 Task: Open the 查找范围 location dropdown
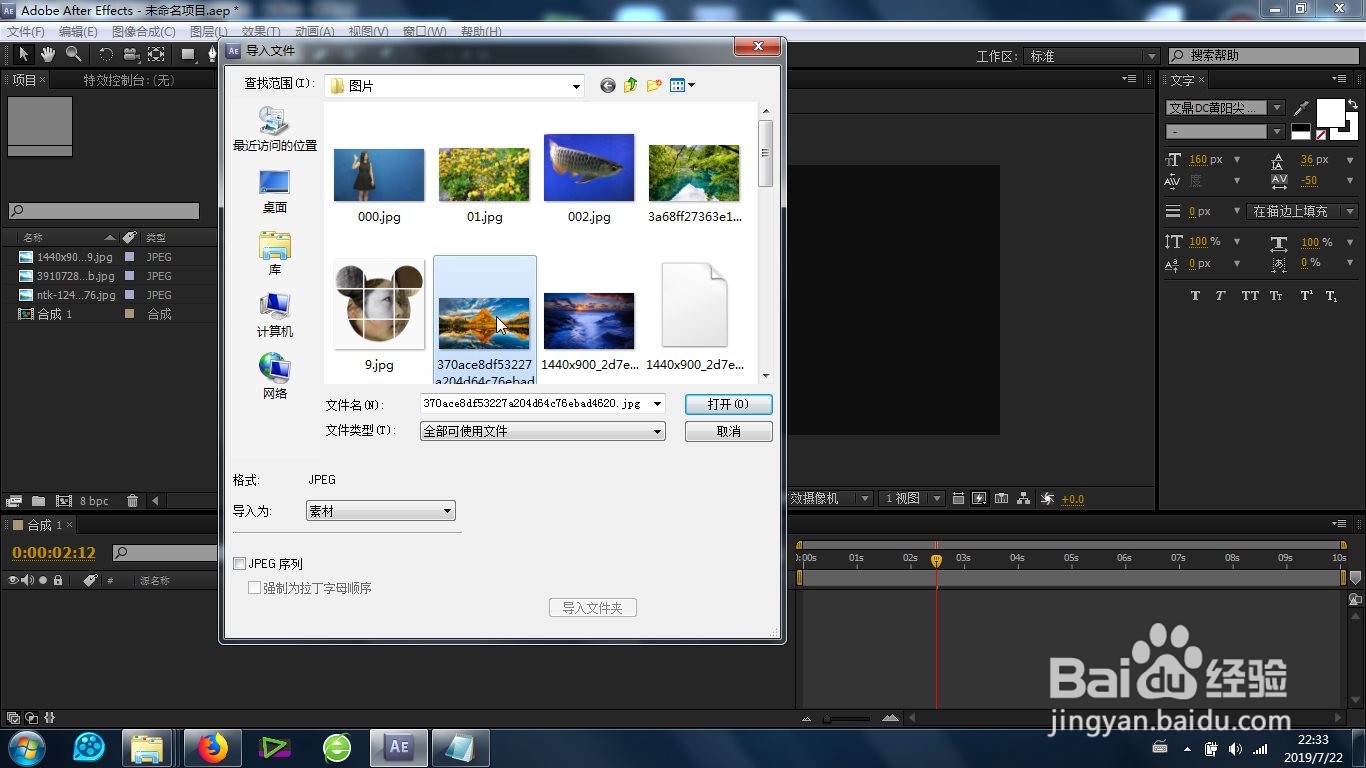(x=576, y=86)
